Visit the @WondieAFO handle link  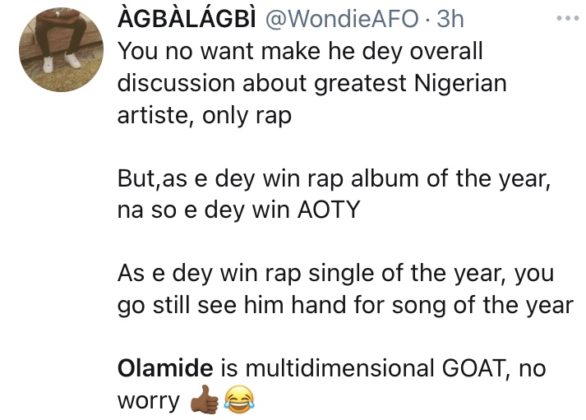(x=342, y=19)
